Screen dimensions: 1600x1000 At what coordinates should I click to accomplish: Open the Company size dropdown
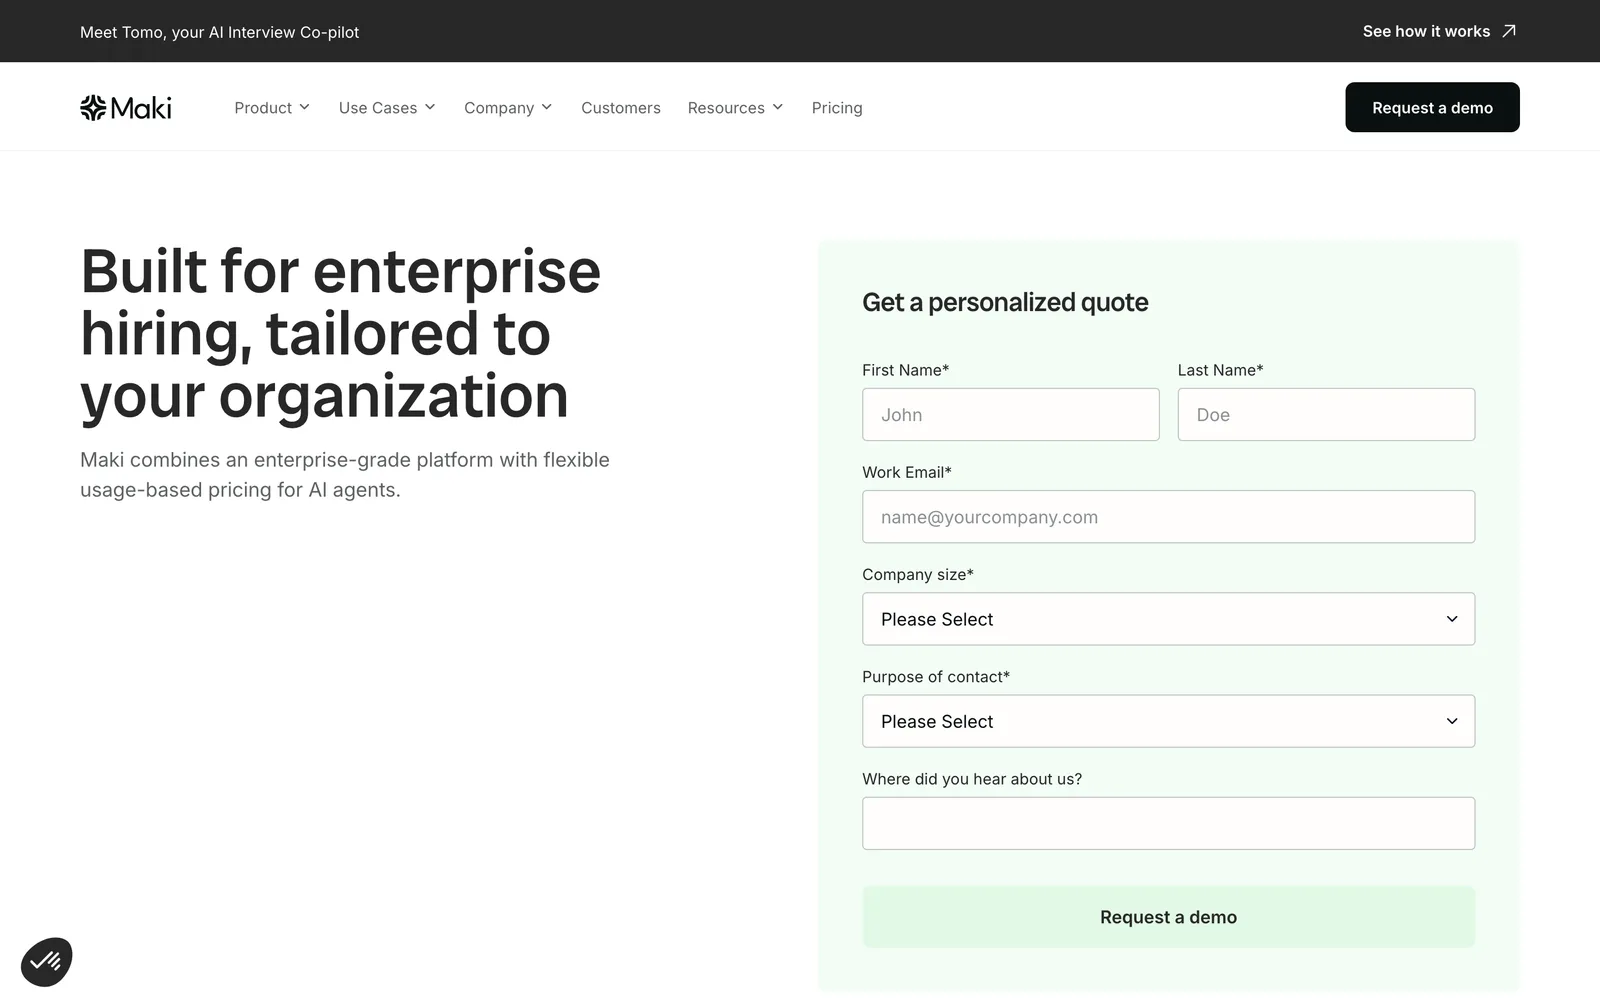click(1168, 619)
